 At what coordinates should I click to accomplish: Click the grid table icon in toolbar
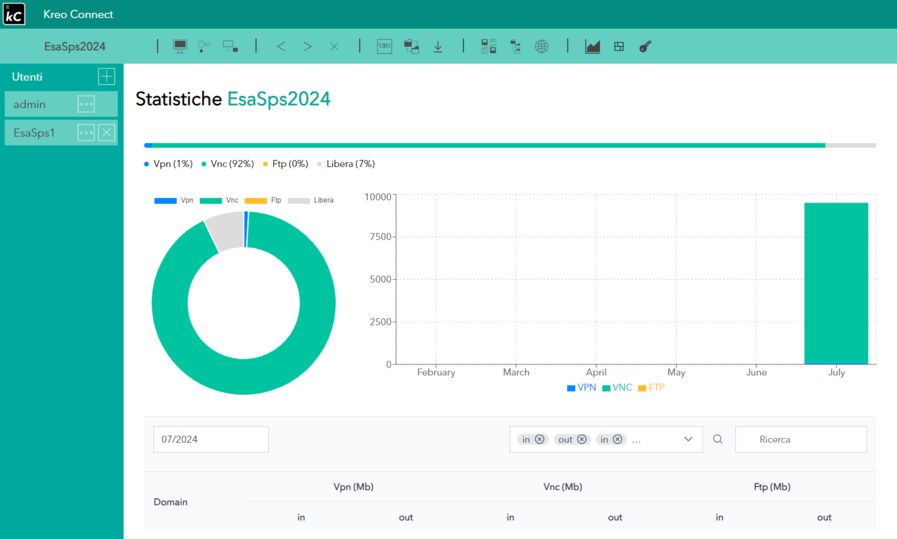pos(619,46)
